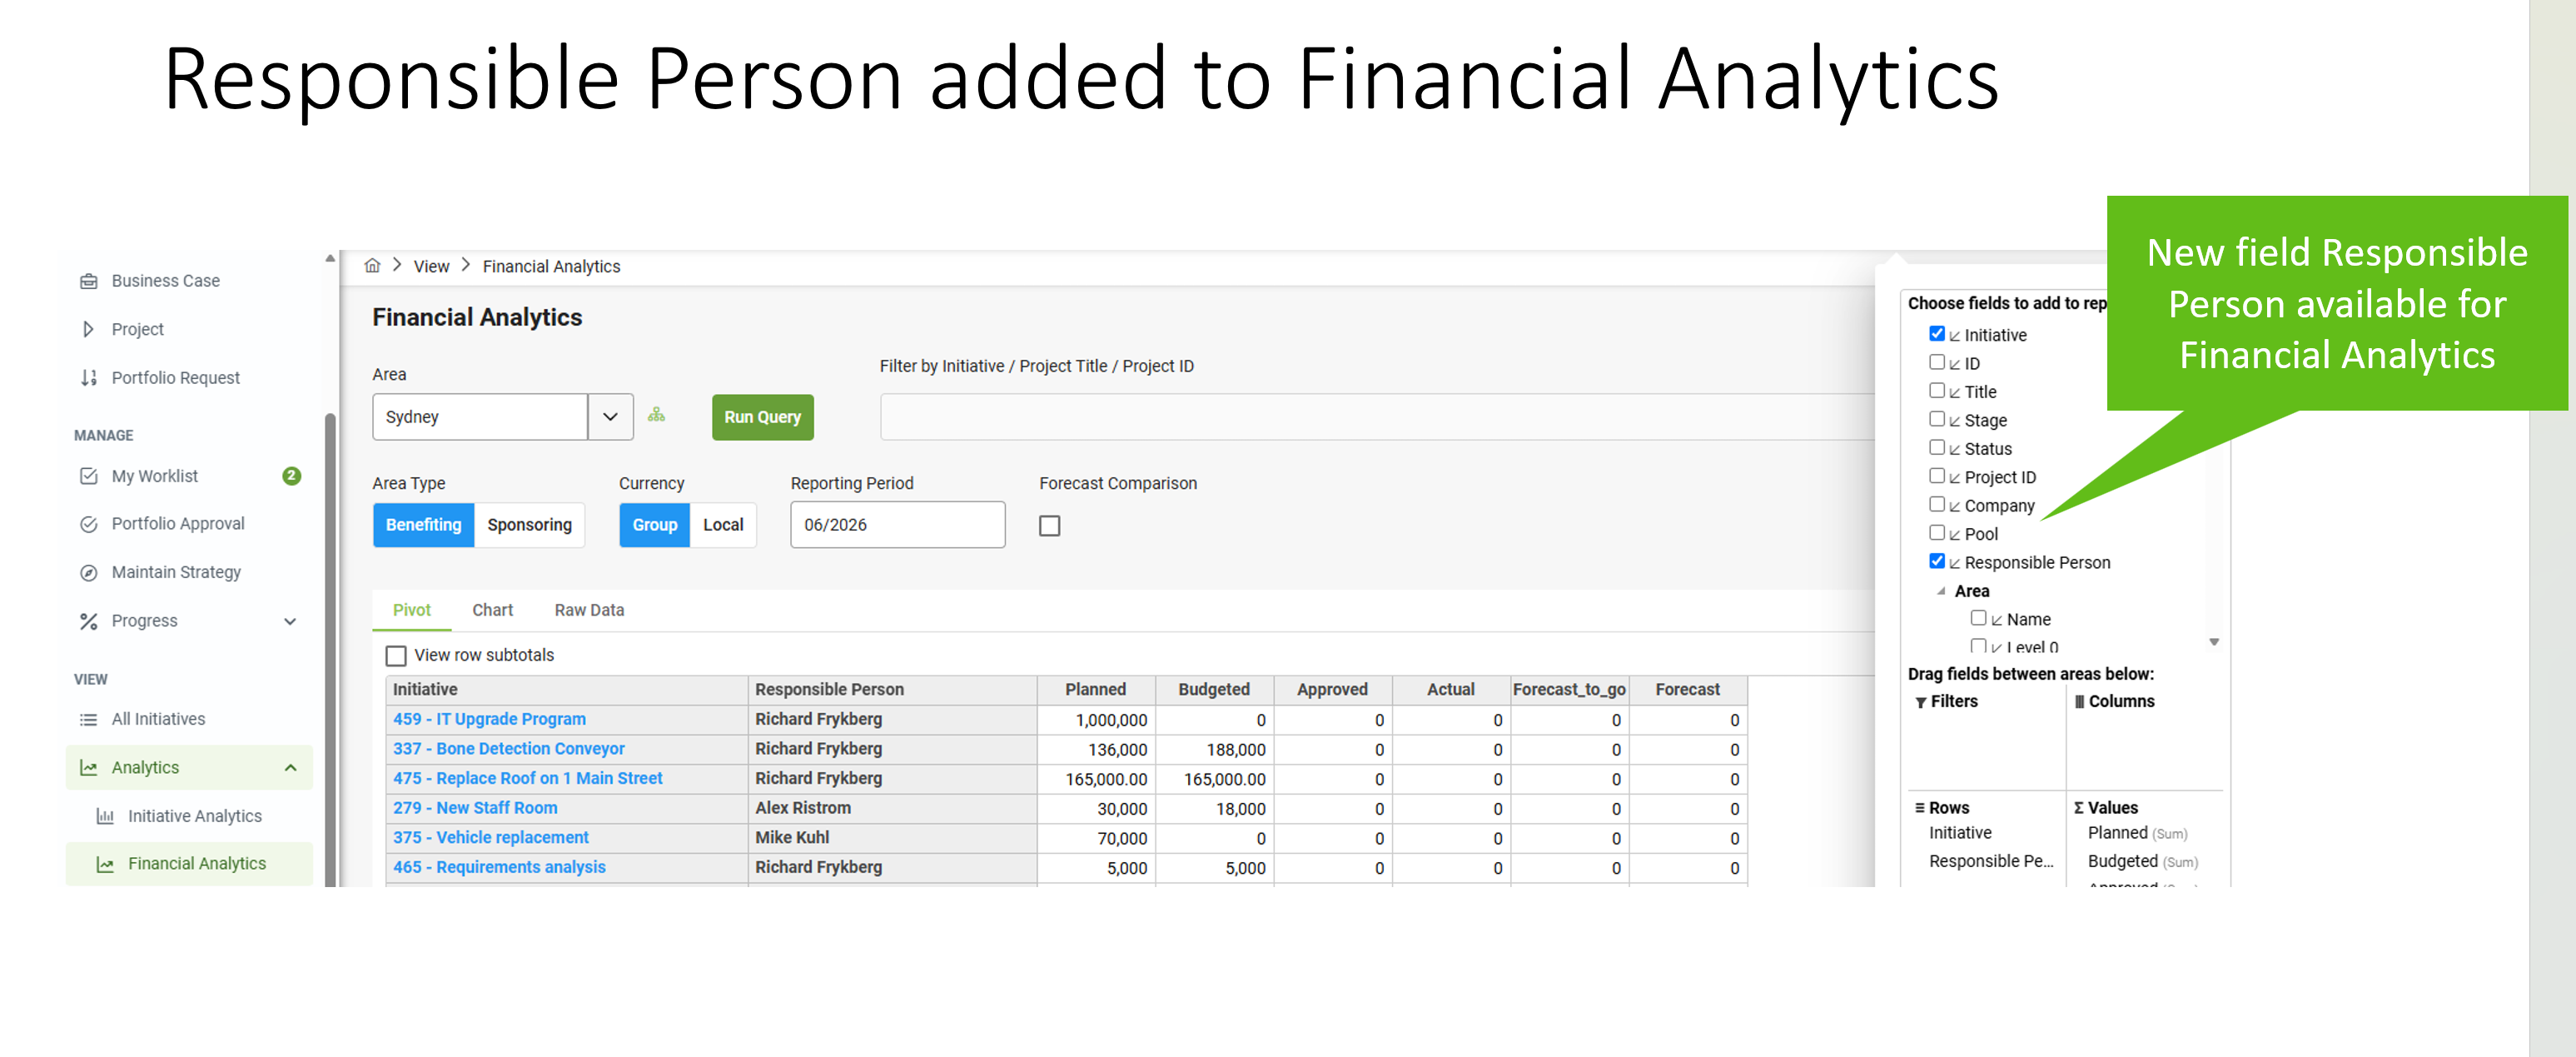Open My Worklist checklist icon
Screen dimensions: 2576x1057
pos(89,476)
